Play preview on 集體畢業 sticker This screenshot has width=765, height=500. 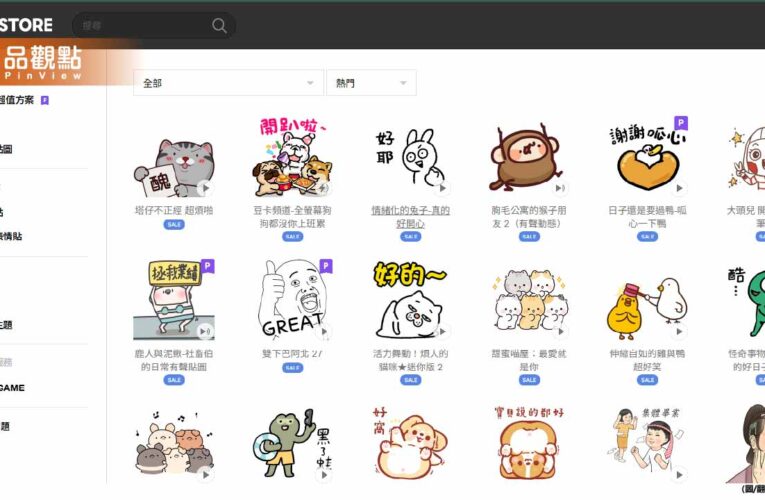679,474
